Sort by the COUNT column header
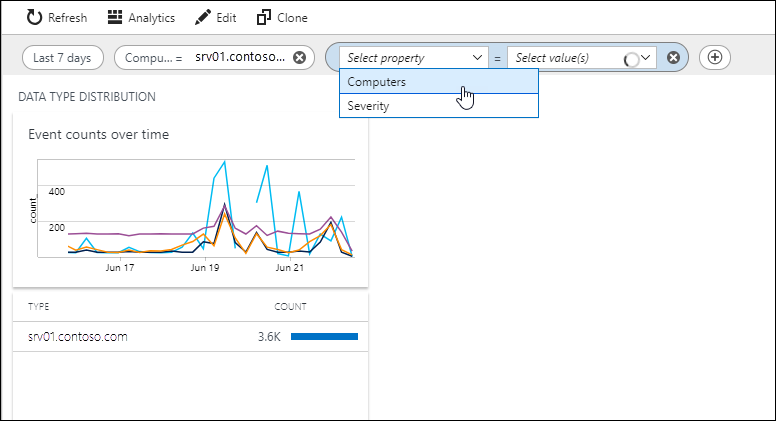Screen dimensions: 776x421 291,307
